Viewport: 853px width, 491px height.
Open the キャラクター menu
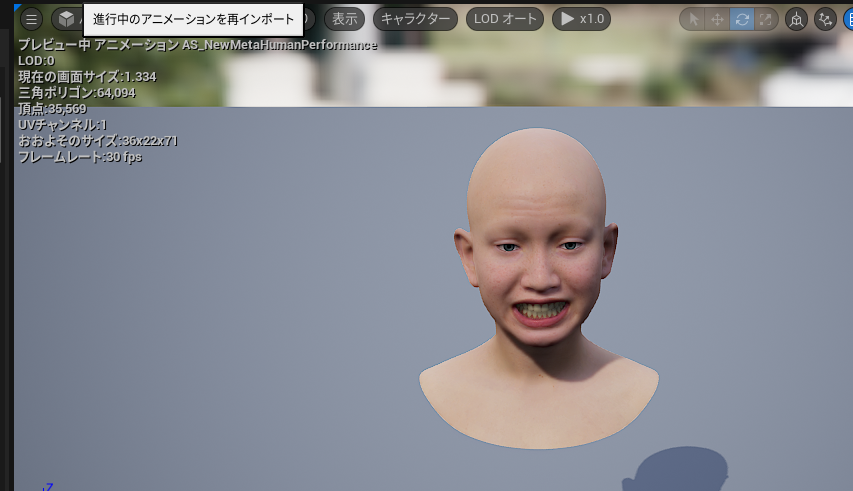click(415, 19)
